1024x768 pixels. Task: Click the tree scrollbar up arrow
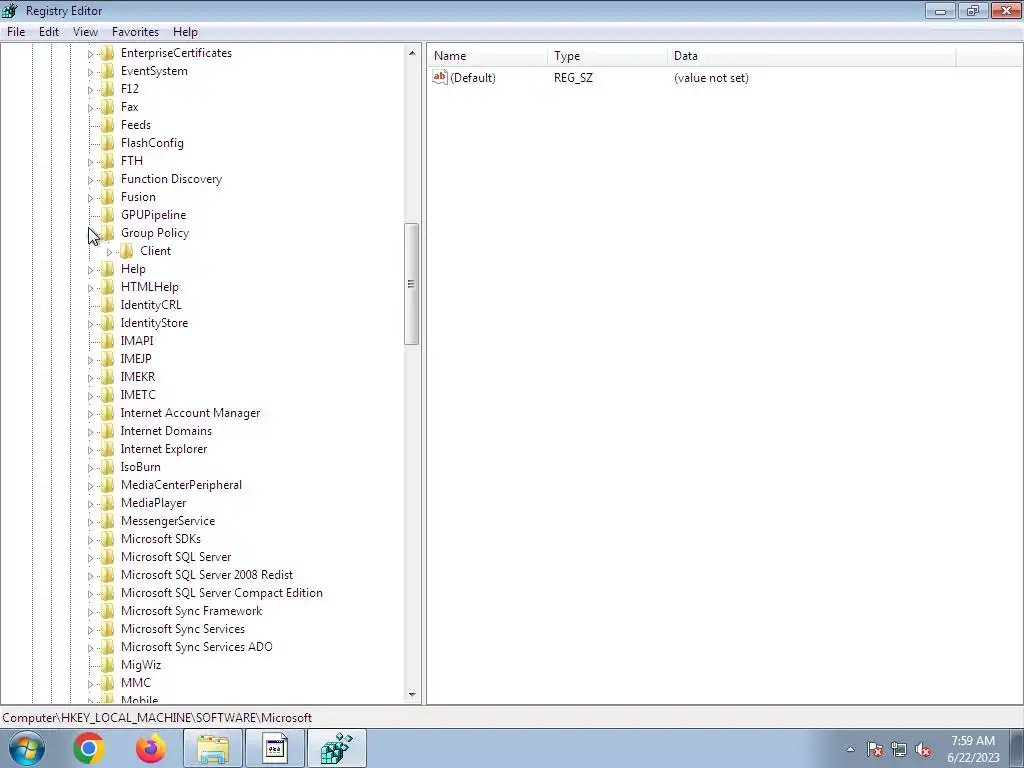[x=411, y=53]
